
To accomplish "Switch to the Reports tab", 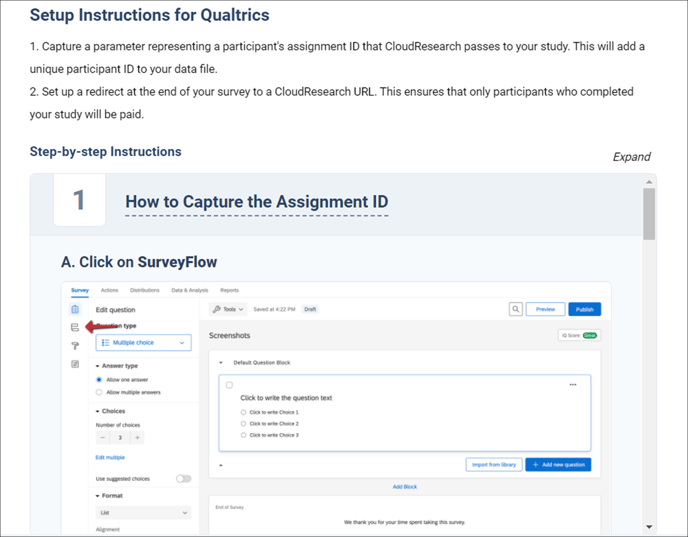I will pyautogui.click(x=229, y=290).
